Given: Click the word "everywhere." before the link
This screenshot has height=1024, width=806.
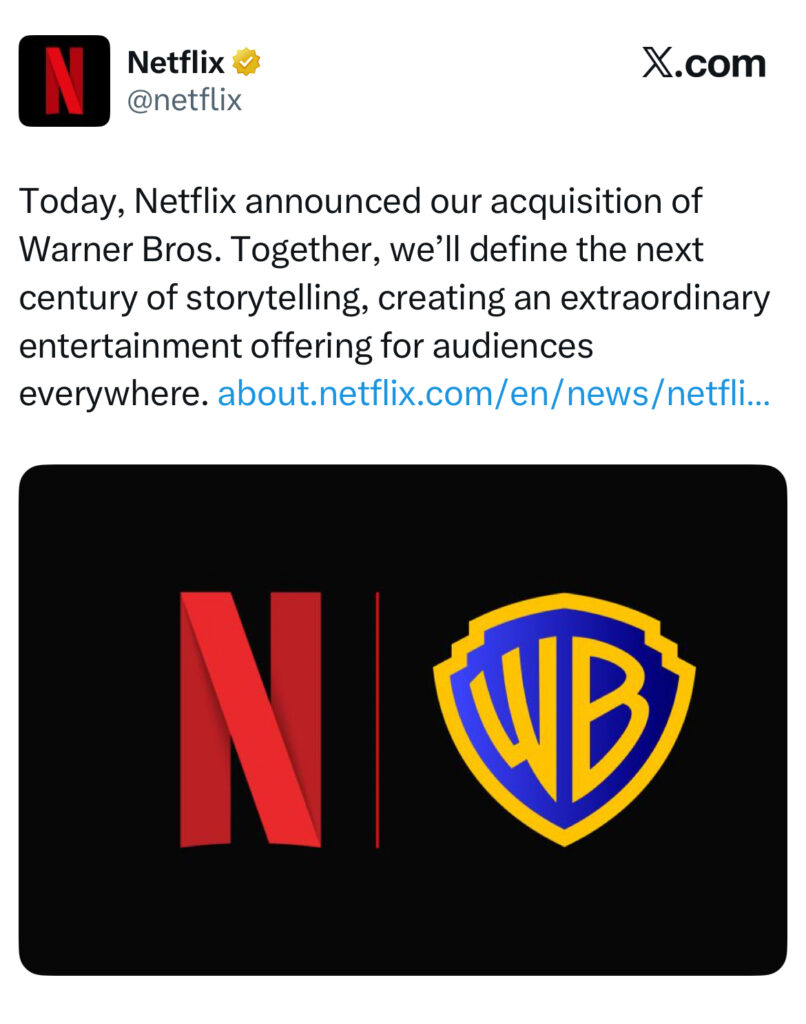Looking at the screenshot, I should pos(113,394).
